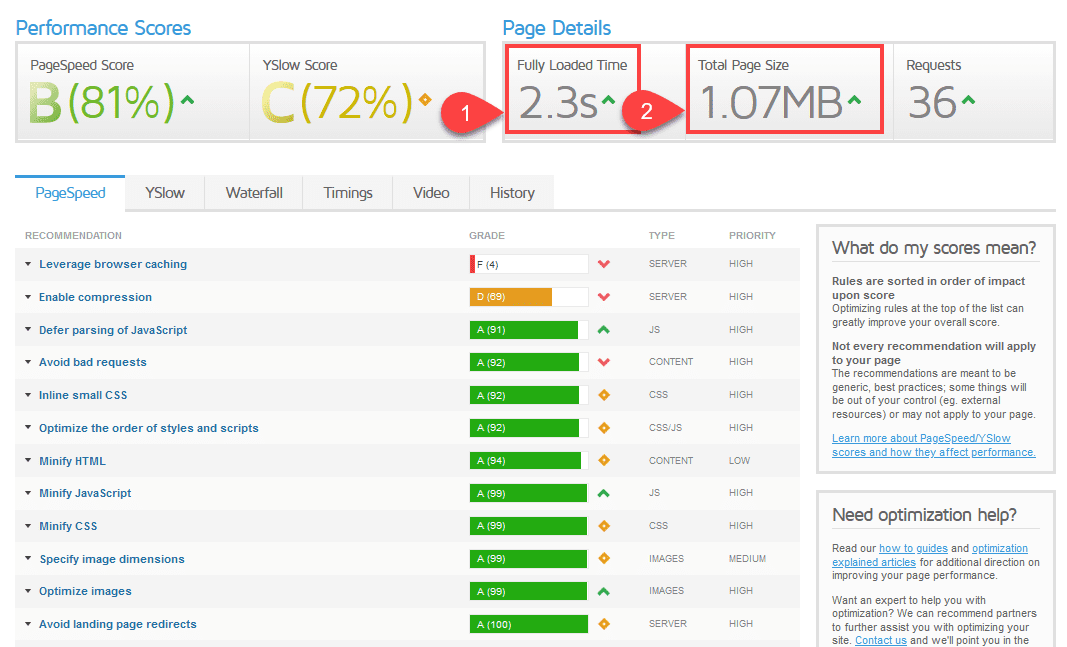Click the green up arrow for Minify JavaScript
The height and width of the screenshot is (647, 1067).
click(601, 493)
